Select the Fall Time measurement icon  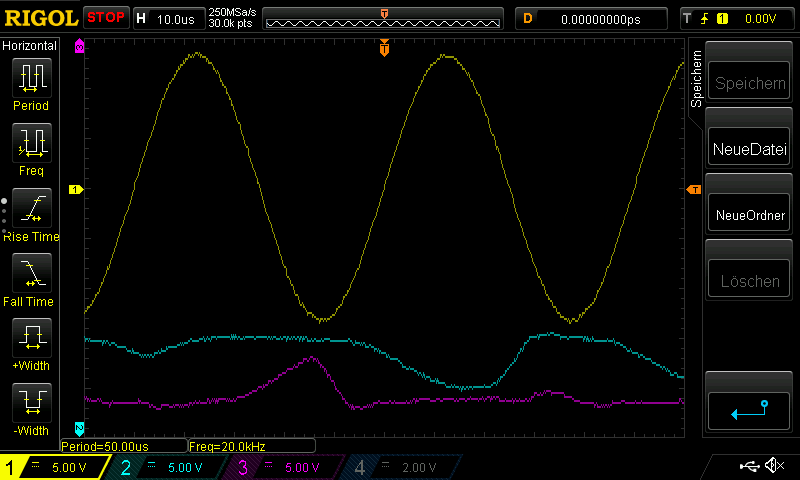pos(32,272)
